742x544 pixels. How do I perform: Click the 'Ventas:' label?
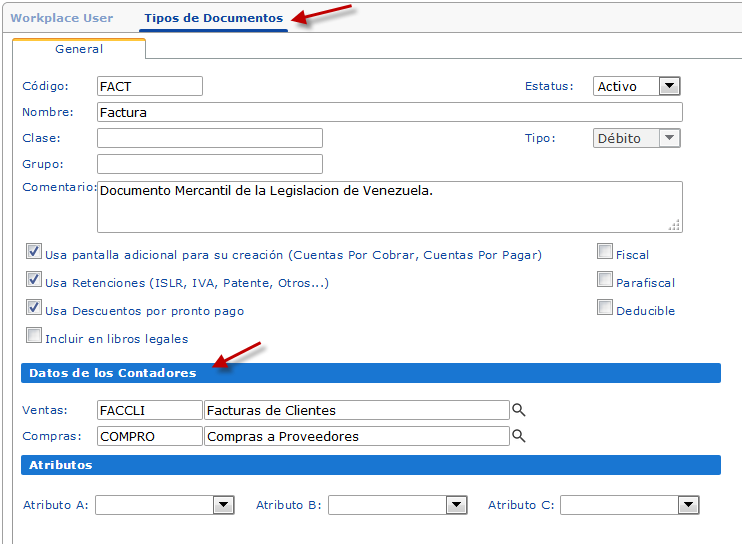pos(45,410)
